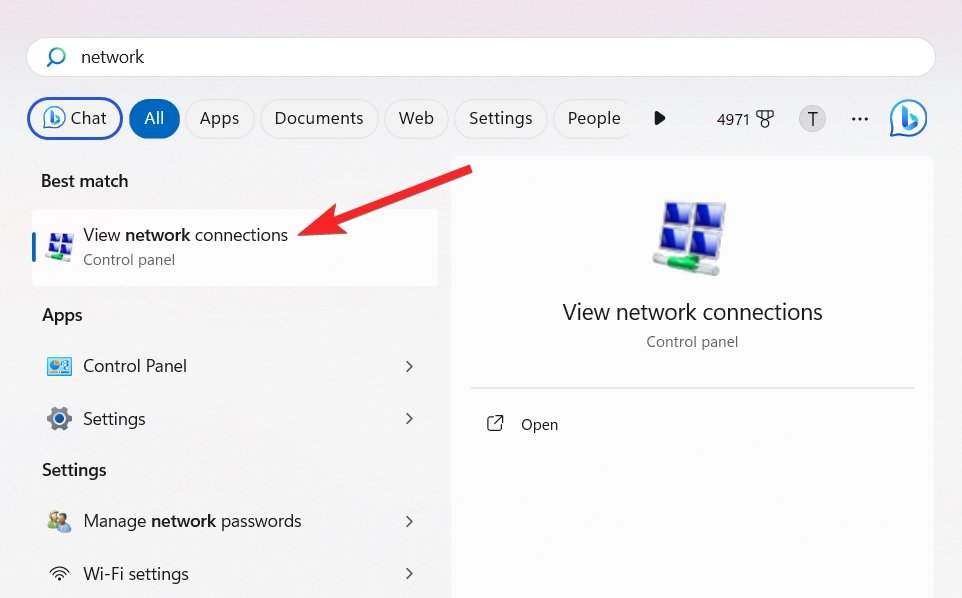Open the ellipsis overflow menu
The image size is (962, 598).
859,118
